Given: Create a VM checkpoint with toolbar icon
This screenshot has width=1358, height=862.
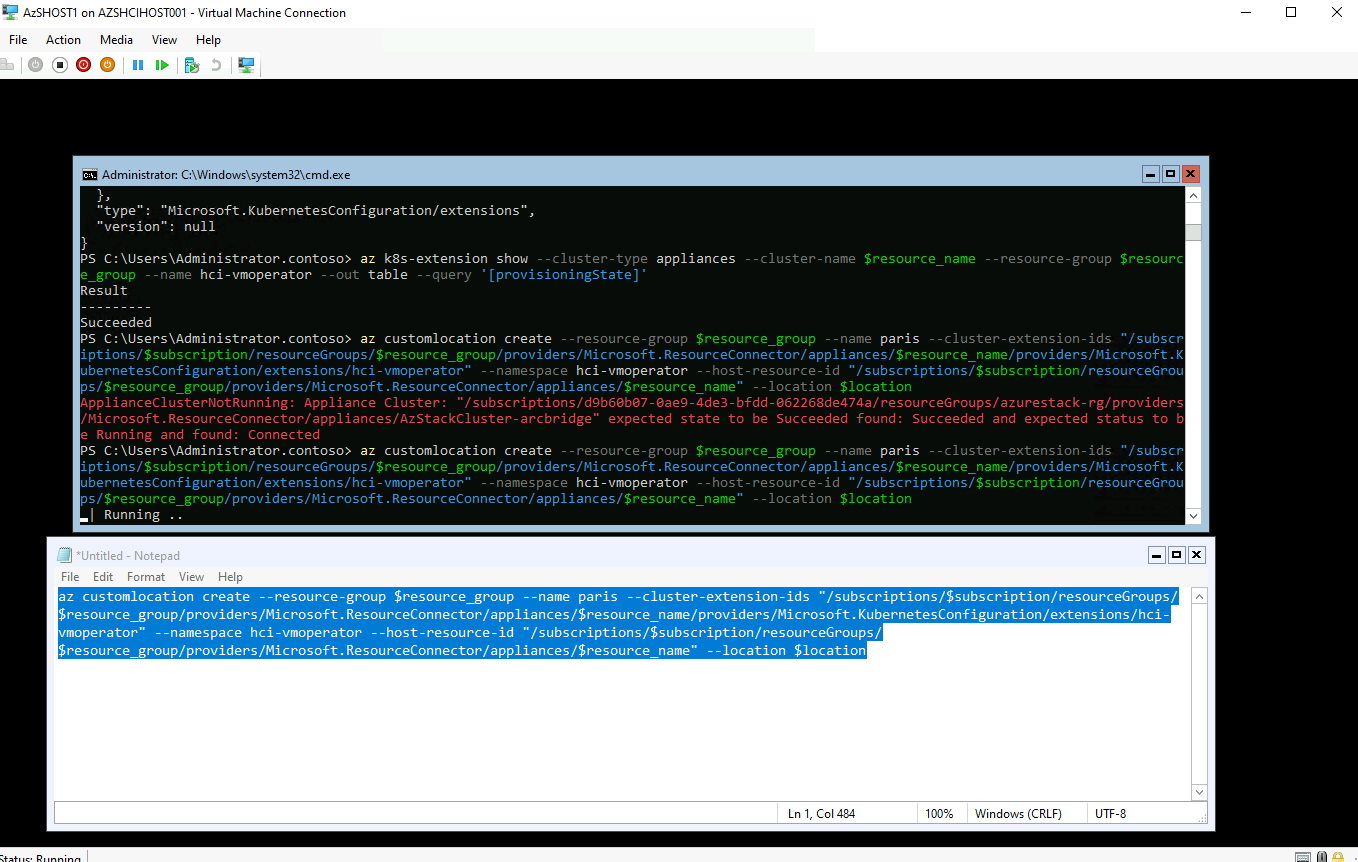Looking at the screenshot, I should (x=191, y=65).
